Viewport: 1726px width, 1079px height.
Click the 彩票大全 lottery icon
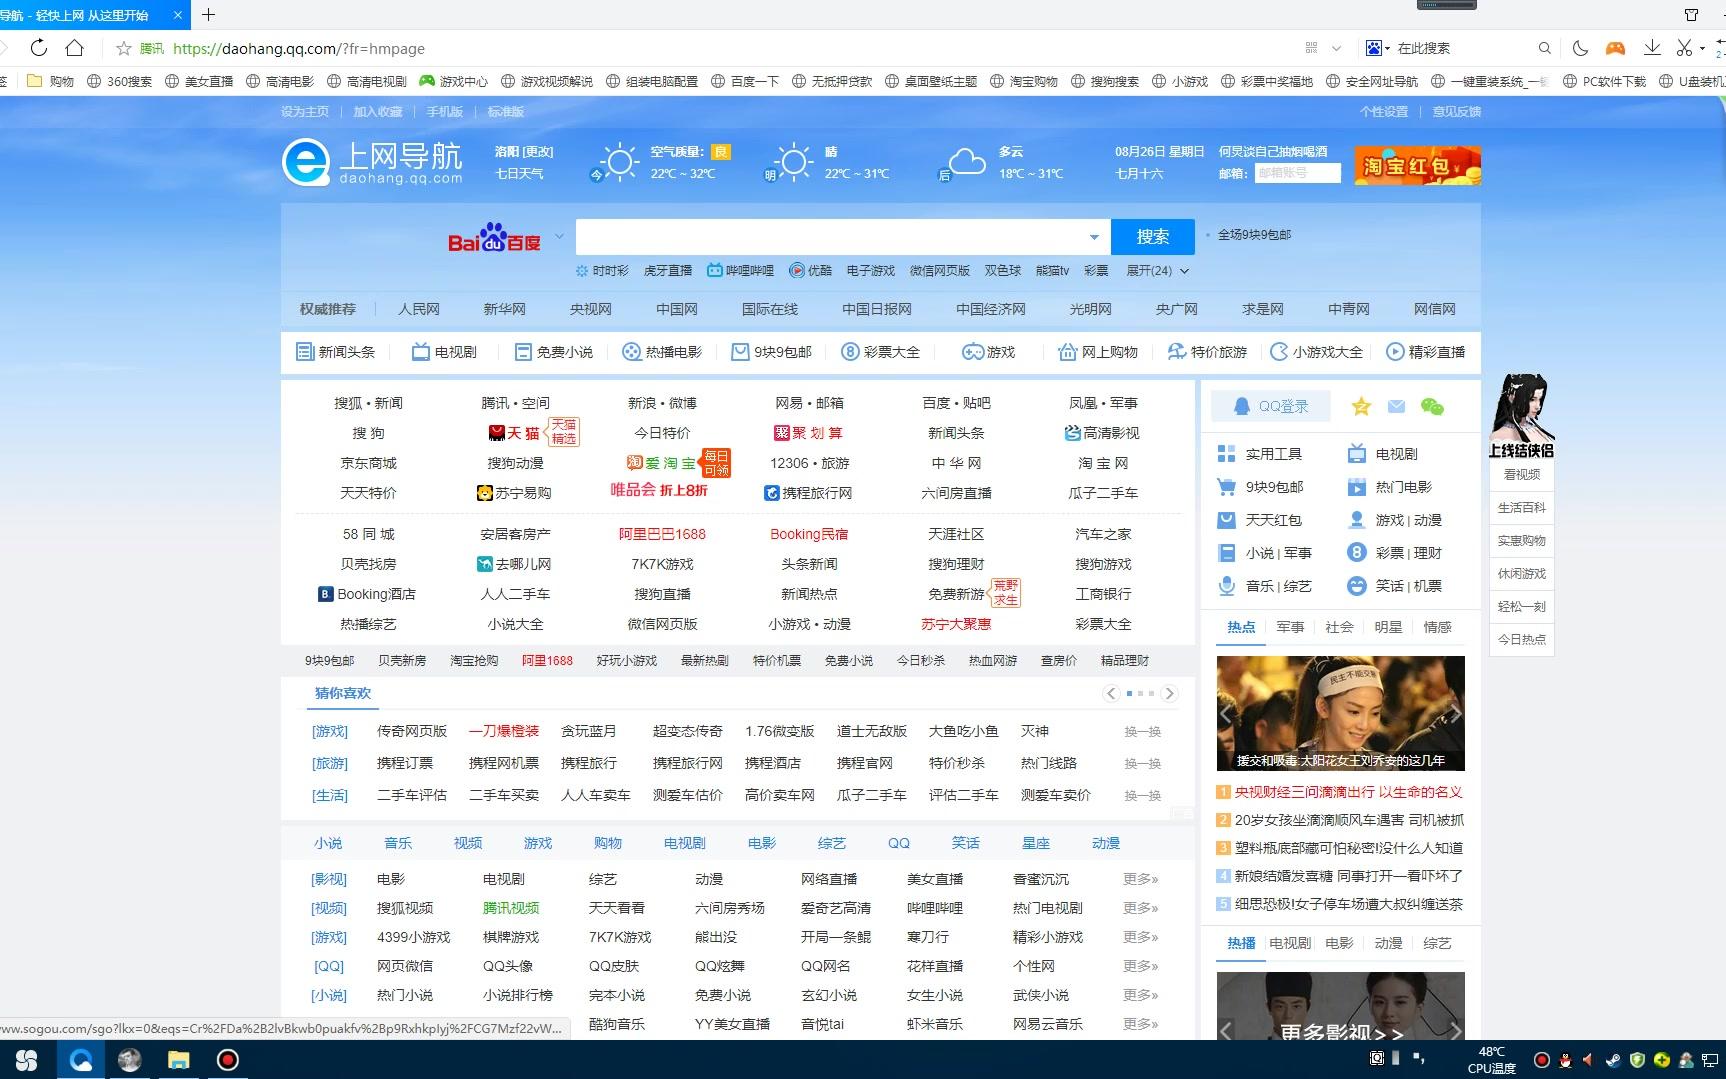[x=850, y=352]
